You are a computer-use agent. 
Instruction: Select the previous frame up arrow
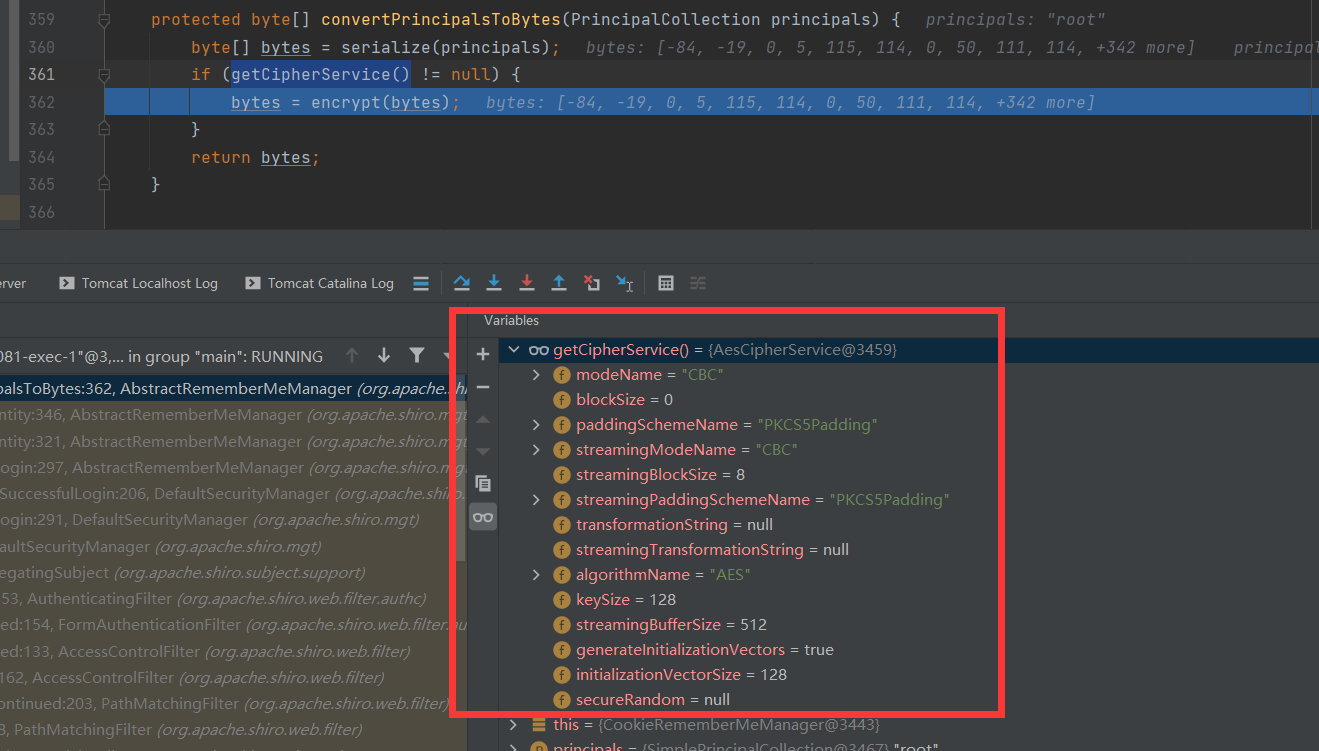click(x=351, y=356)
